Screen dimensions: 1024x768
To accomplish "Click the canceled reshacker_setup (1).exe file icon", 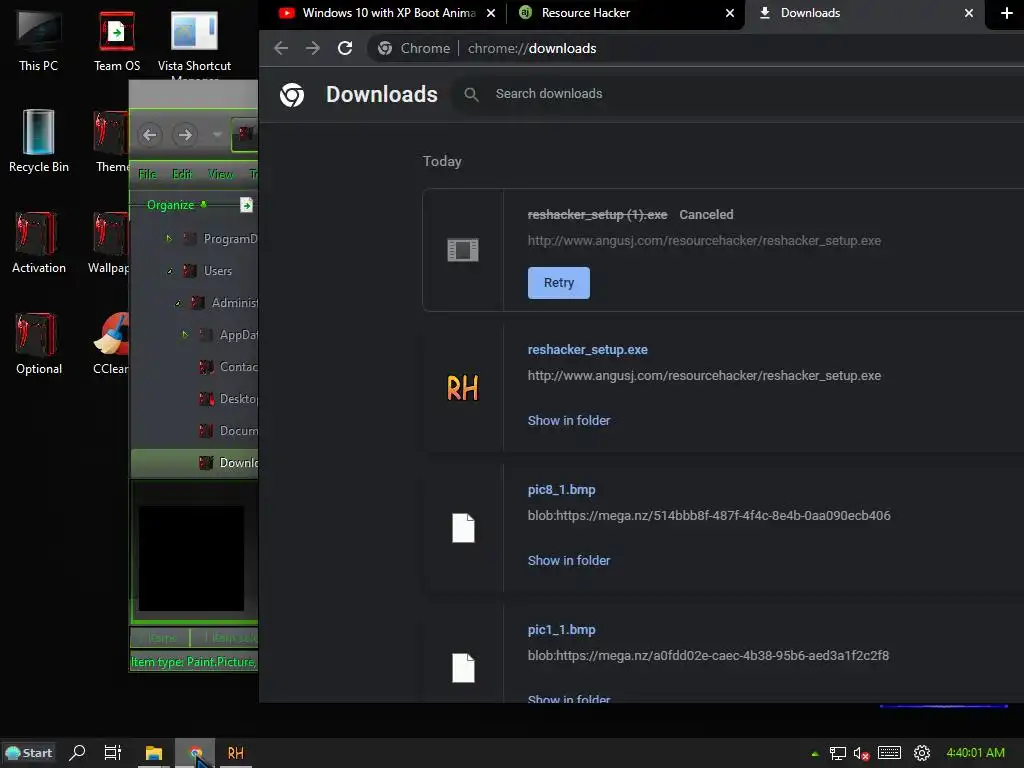I will [462, 249].
